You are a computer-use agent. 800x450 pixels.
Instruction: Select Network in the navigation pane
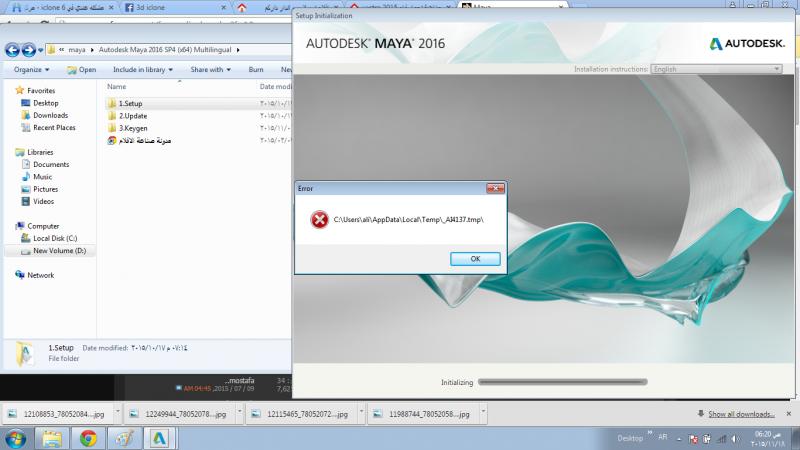(x=40, y=275)
